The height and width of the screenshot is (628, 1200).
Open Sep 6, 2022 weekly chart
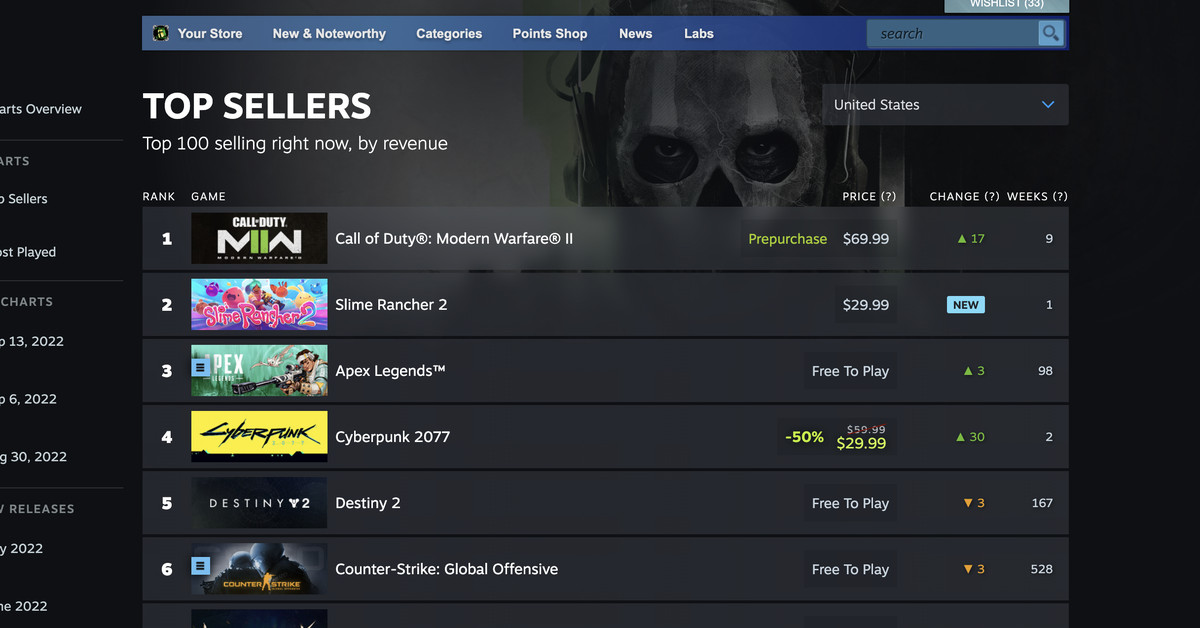tap(28, 399)
